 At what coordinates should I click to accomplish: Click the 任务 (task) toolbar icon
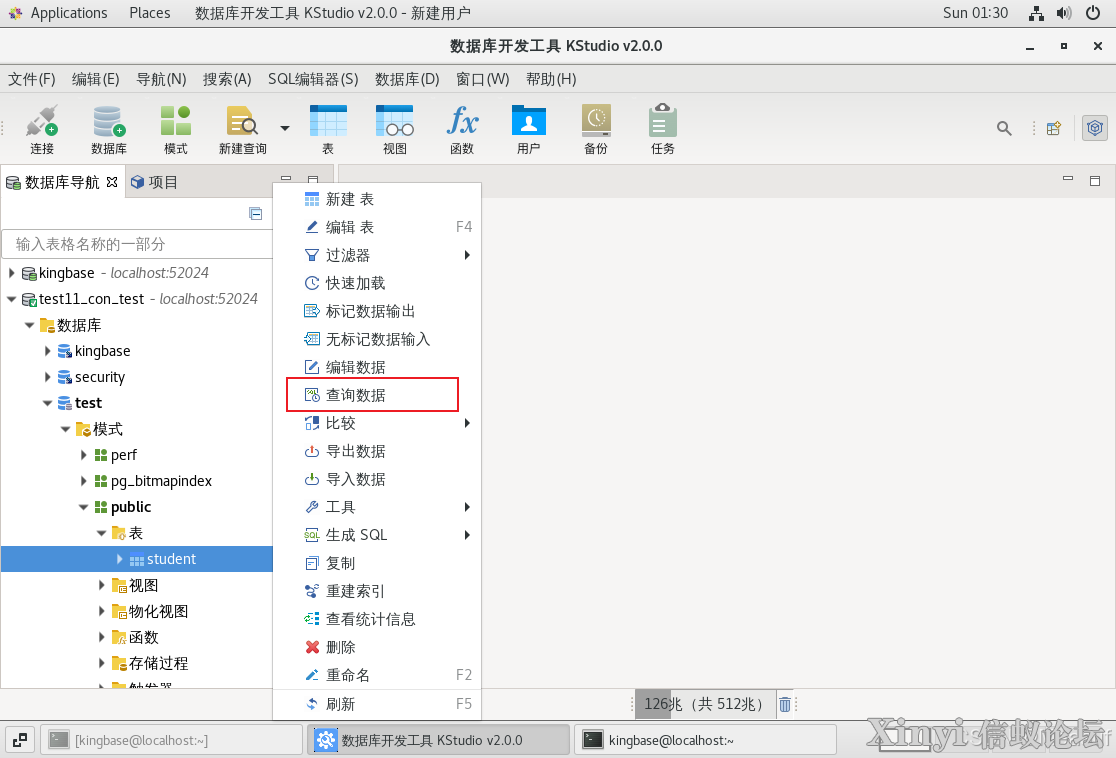[x=663, y=129]
